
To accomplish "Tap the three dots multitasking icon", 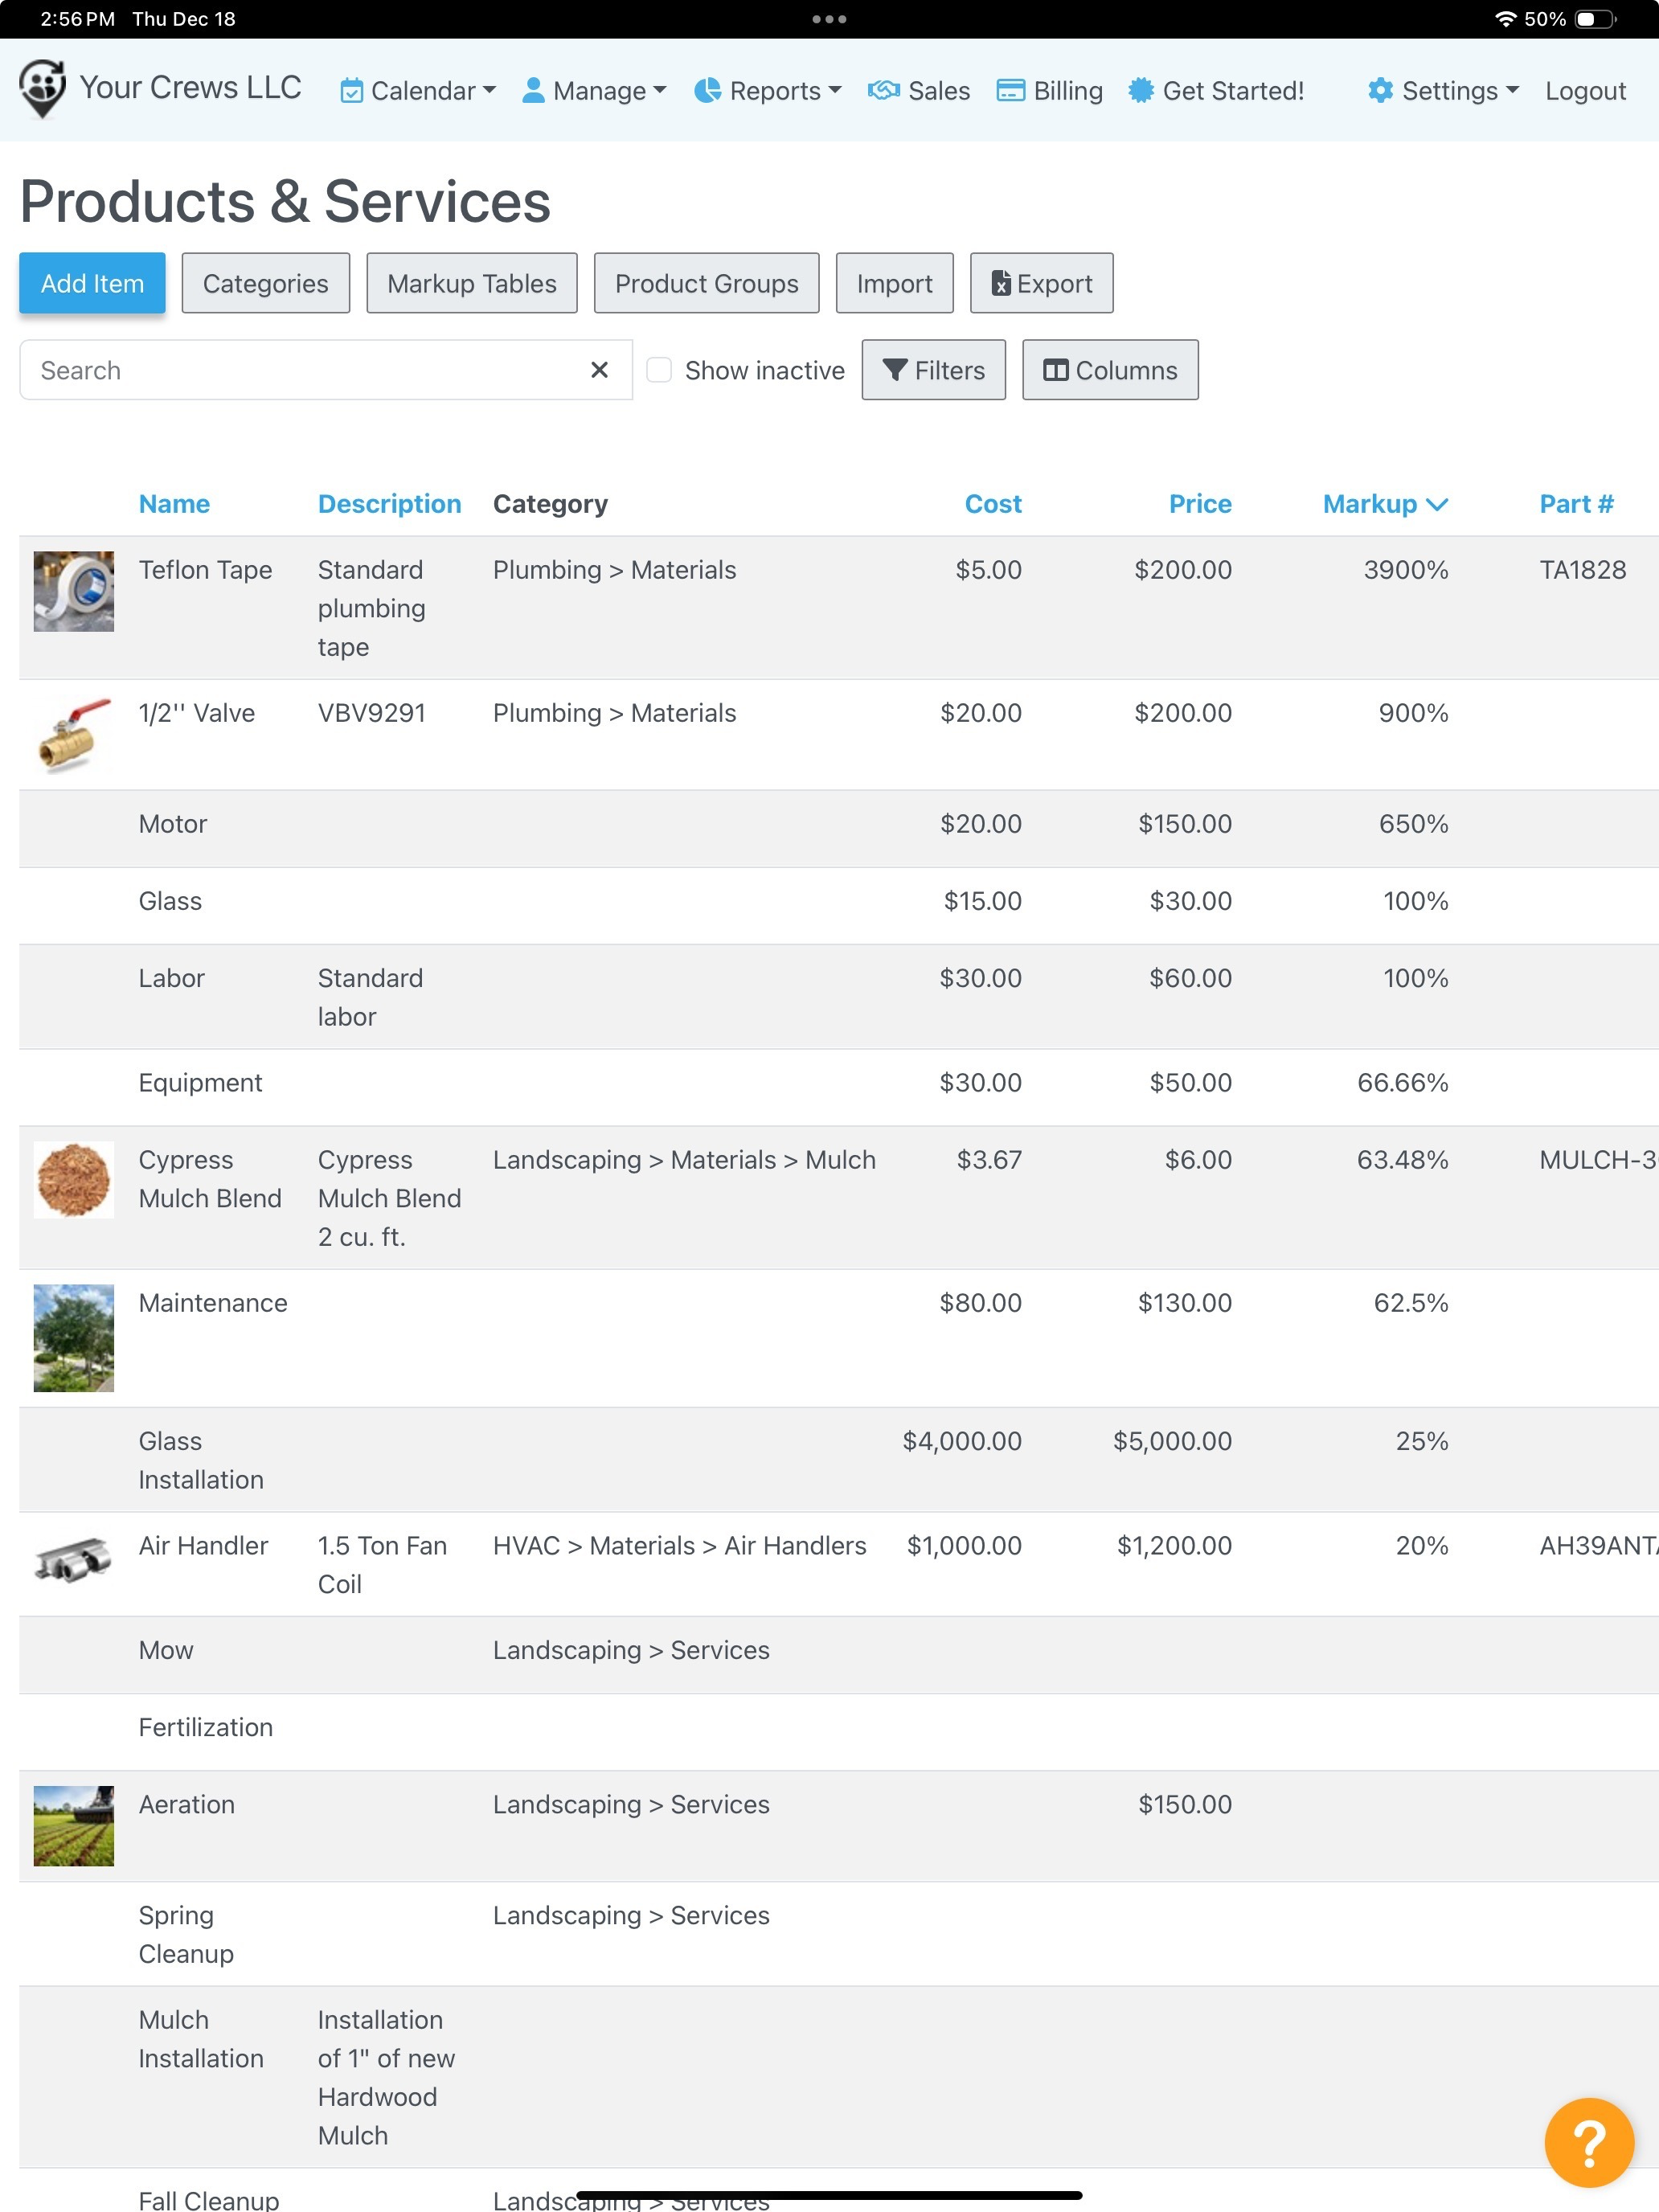I will 829,19.
